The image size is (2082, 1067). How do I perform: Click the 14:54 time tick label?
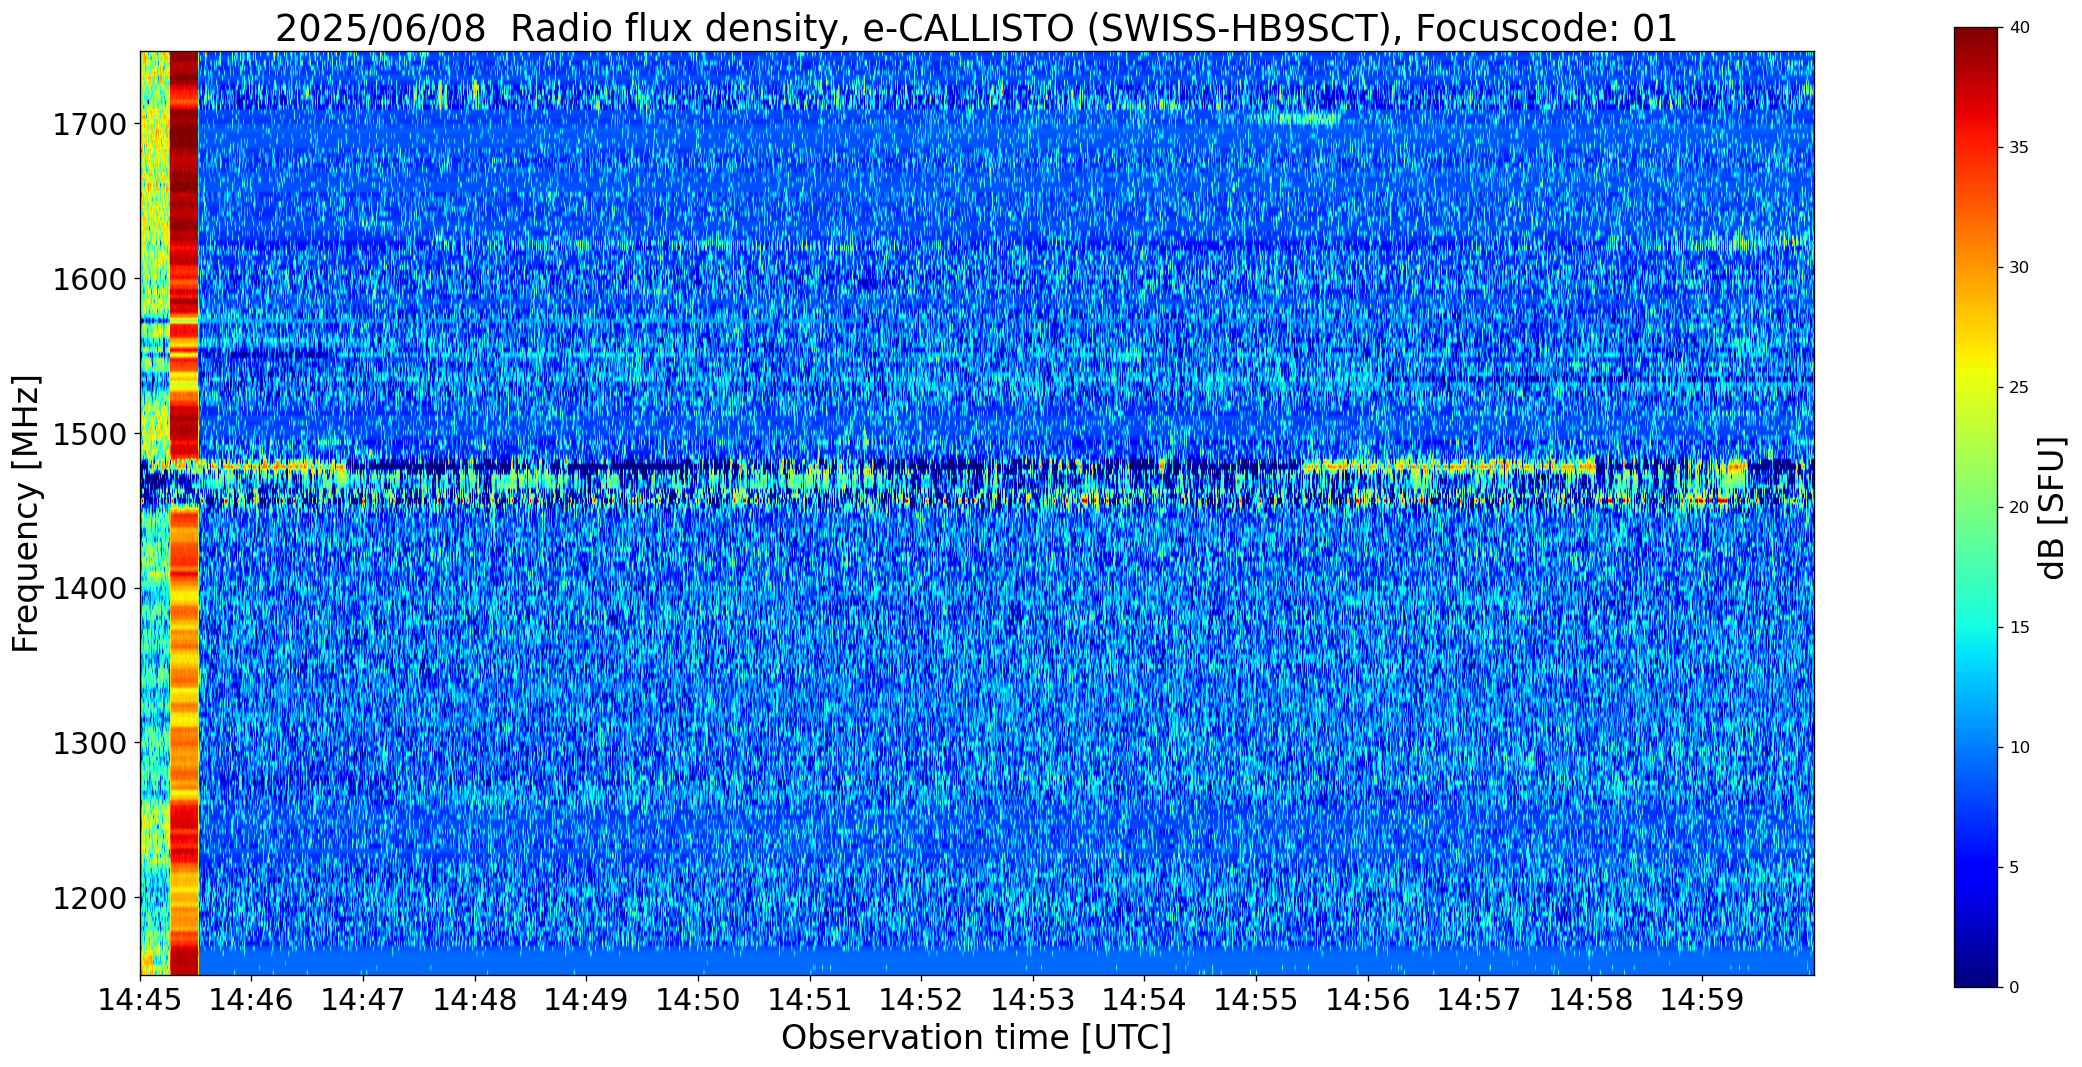(1145, 999)
